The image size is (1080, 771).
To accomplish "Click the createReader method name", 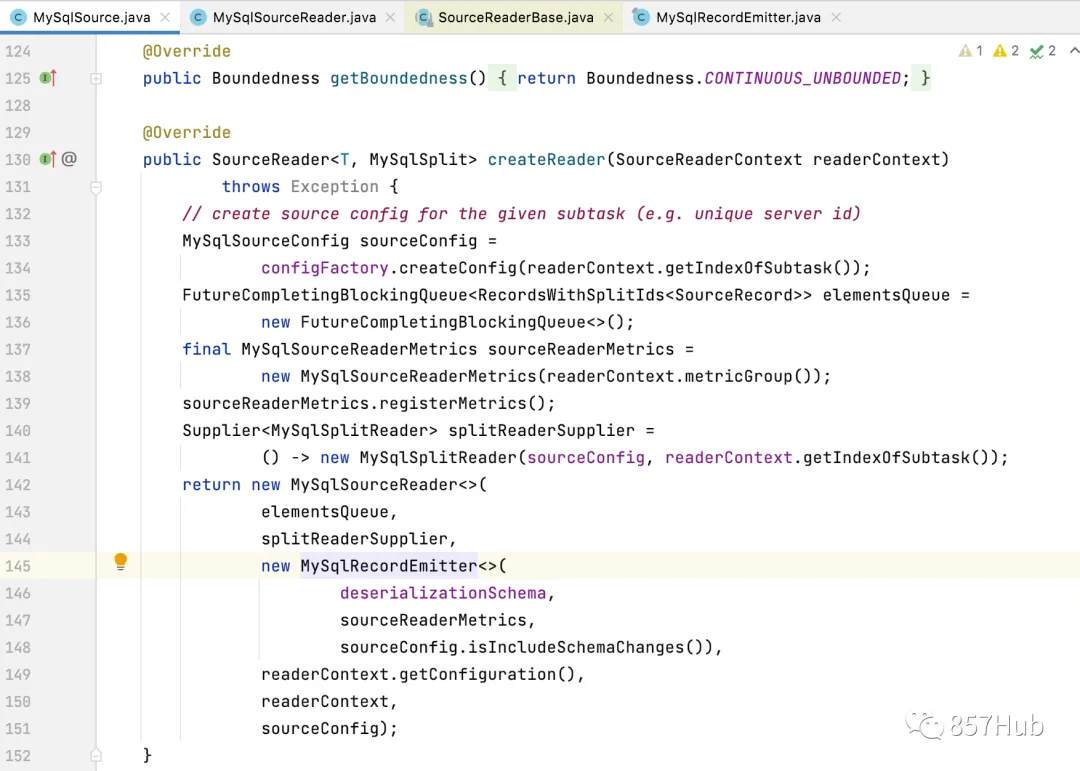I will coord(546,160).
